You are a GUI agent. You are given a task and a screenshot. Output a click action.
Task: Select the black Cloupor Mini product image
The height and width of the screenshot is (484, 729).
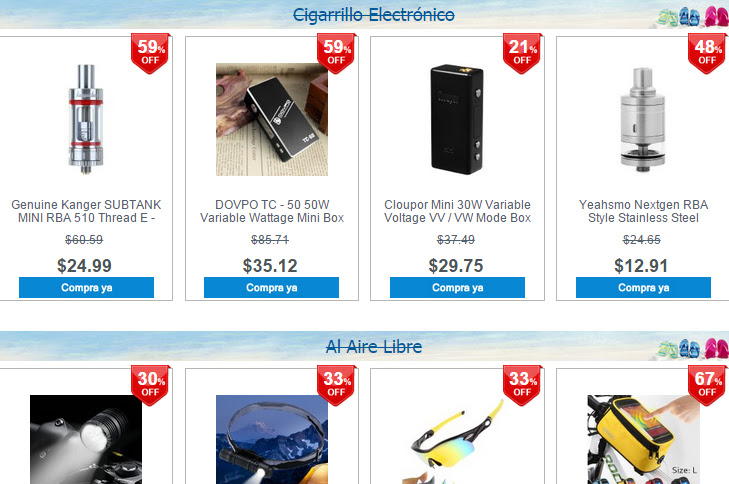pos(457,119)
